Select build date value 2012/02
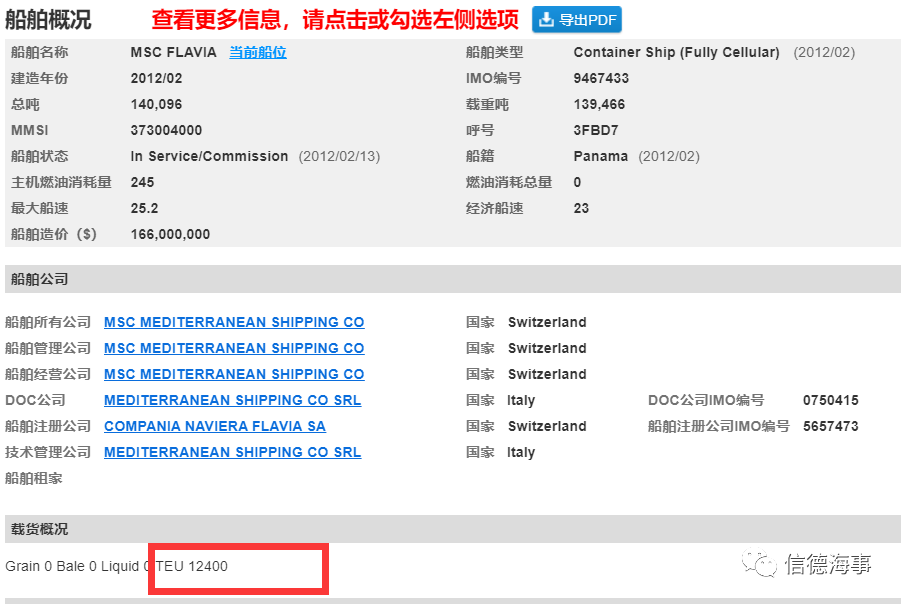901x604 pixels. pyautogui.click(x=156, y=78)
